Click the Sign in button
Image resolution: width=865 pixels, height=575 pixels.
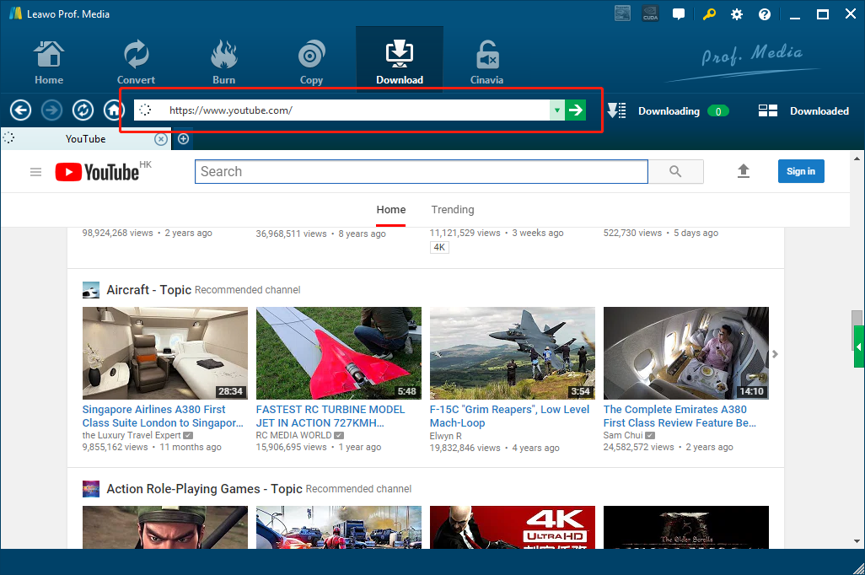point(801,172)
